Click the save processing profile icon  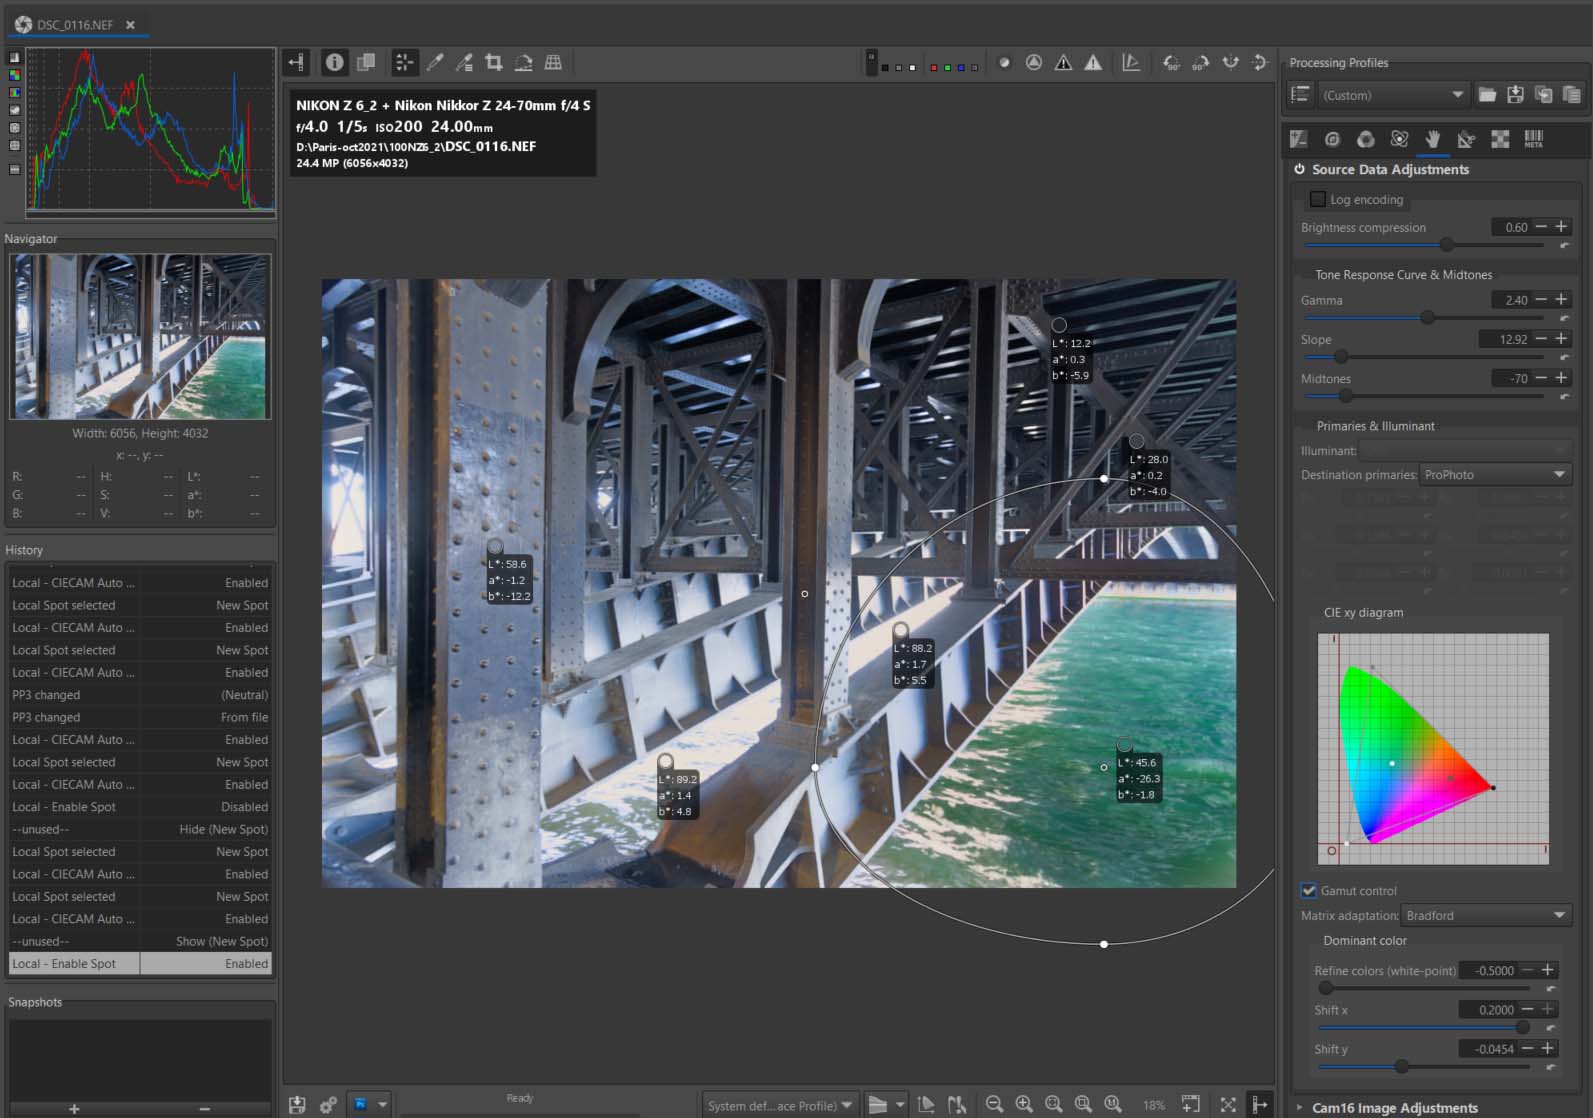pyautogui.click(x=1516, y=95)
